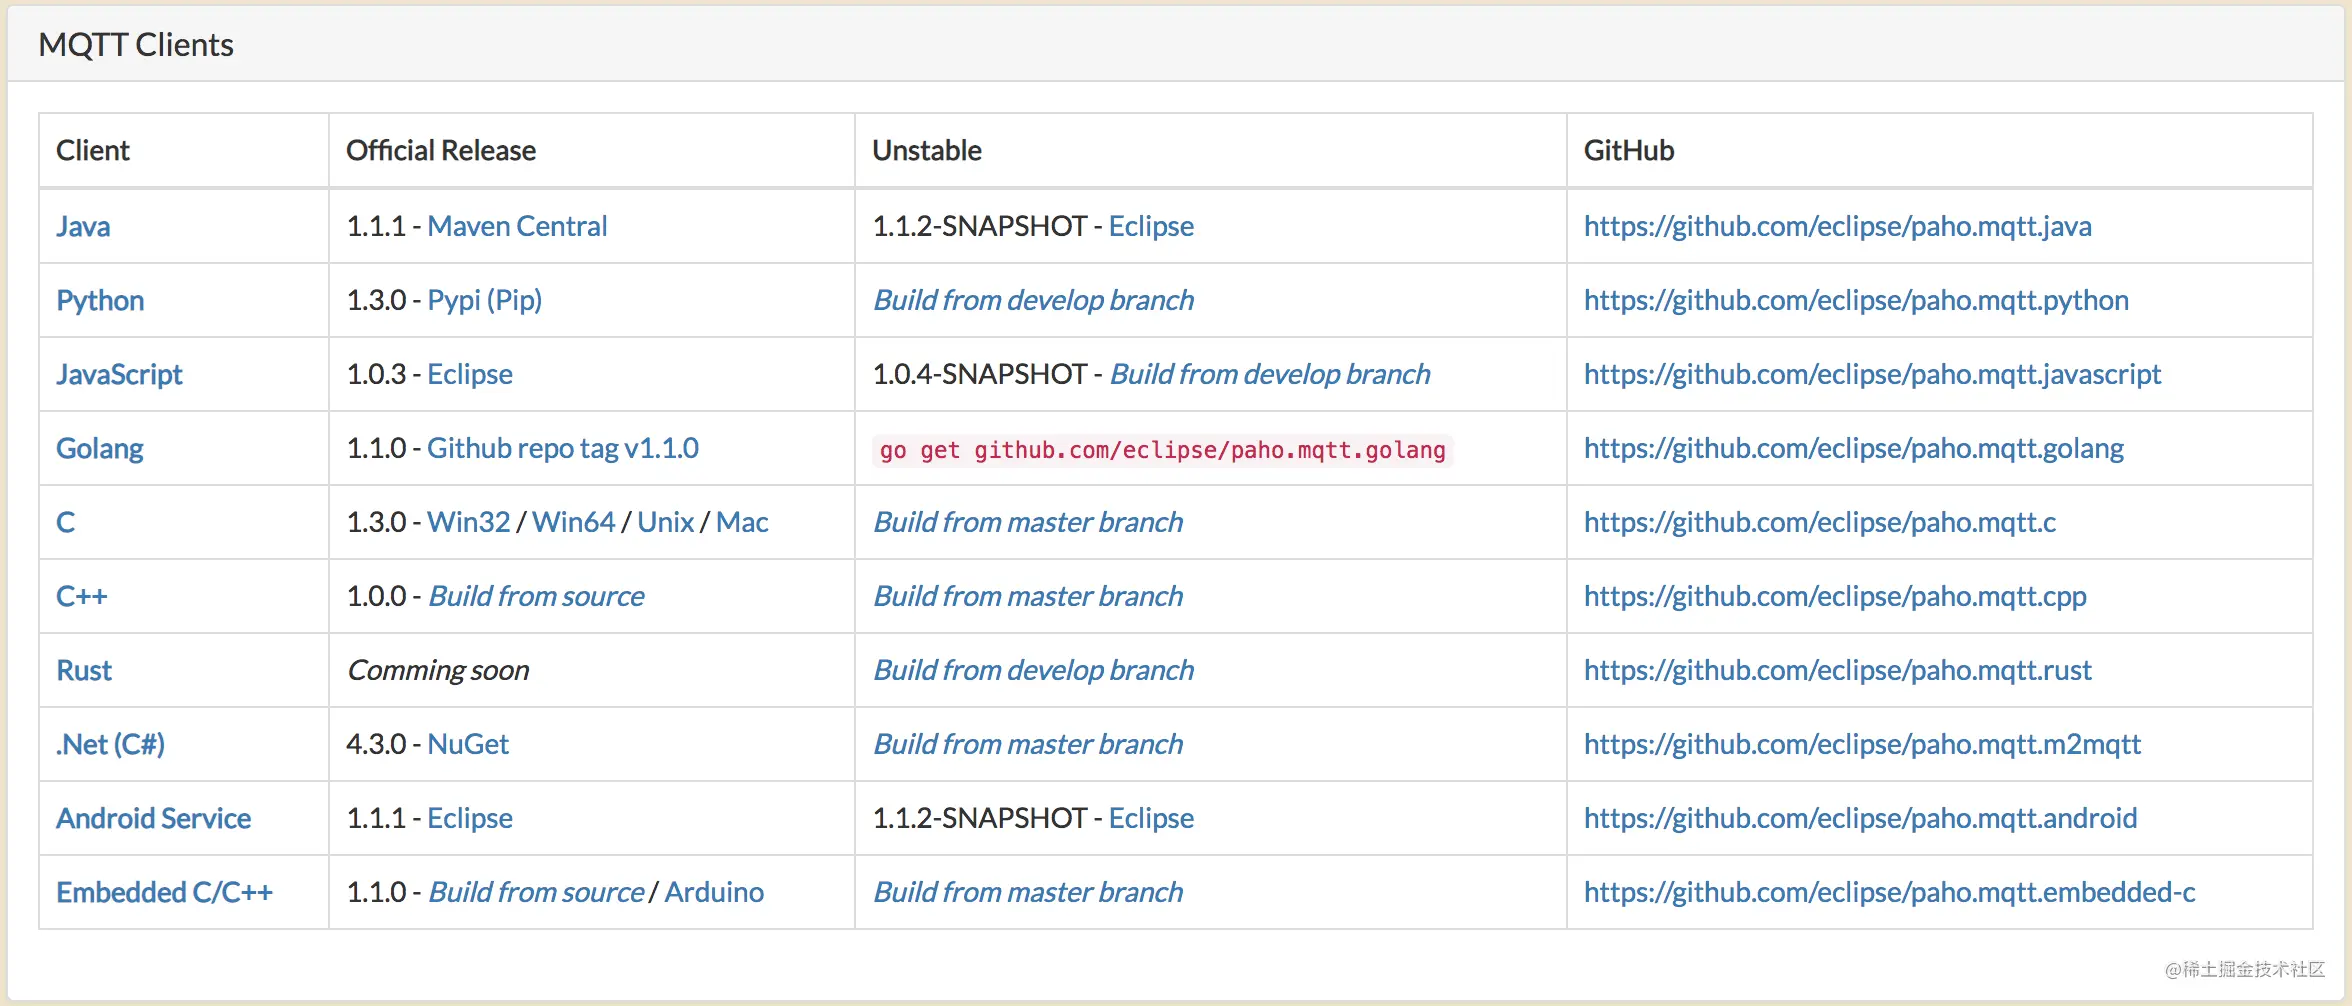Screen dimensions: 2352x1006
Task: Open the C client link
Action: tap(66, 522)
